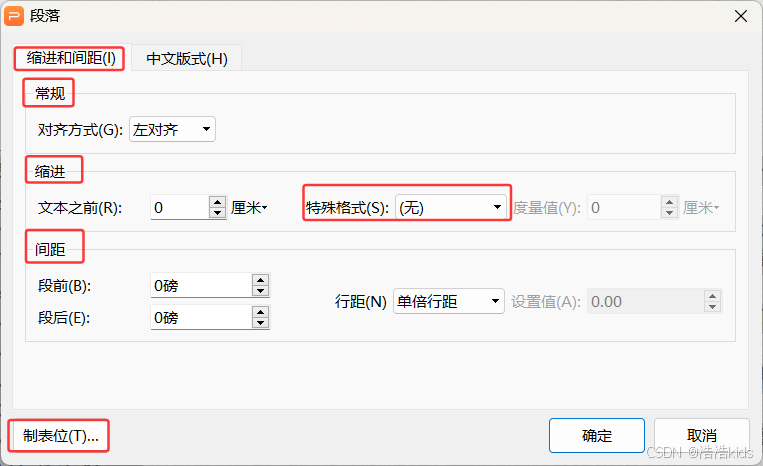Viewport: 763px width, 466px height.
Task: Click the 行距(N) label
Action: [x=360, y=302]
